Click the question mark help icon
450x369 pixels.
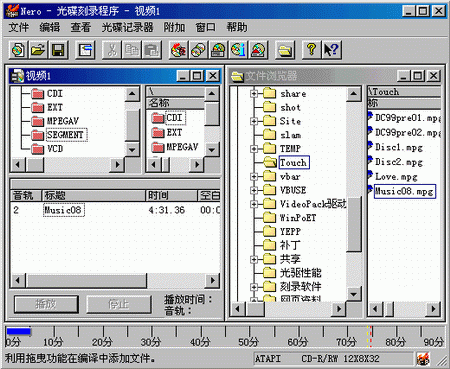tap(311, 50)
